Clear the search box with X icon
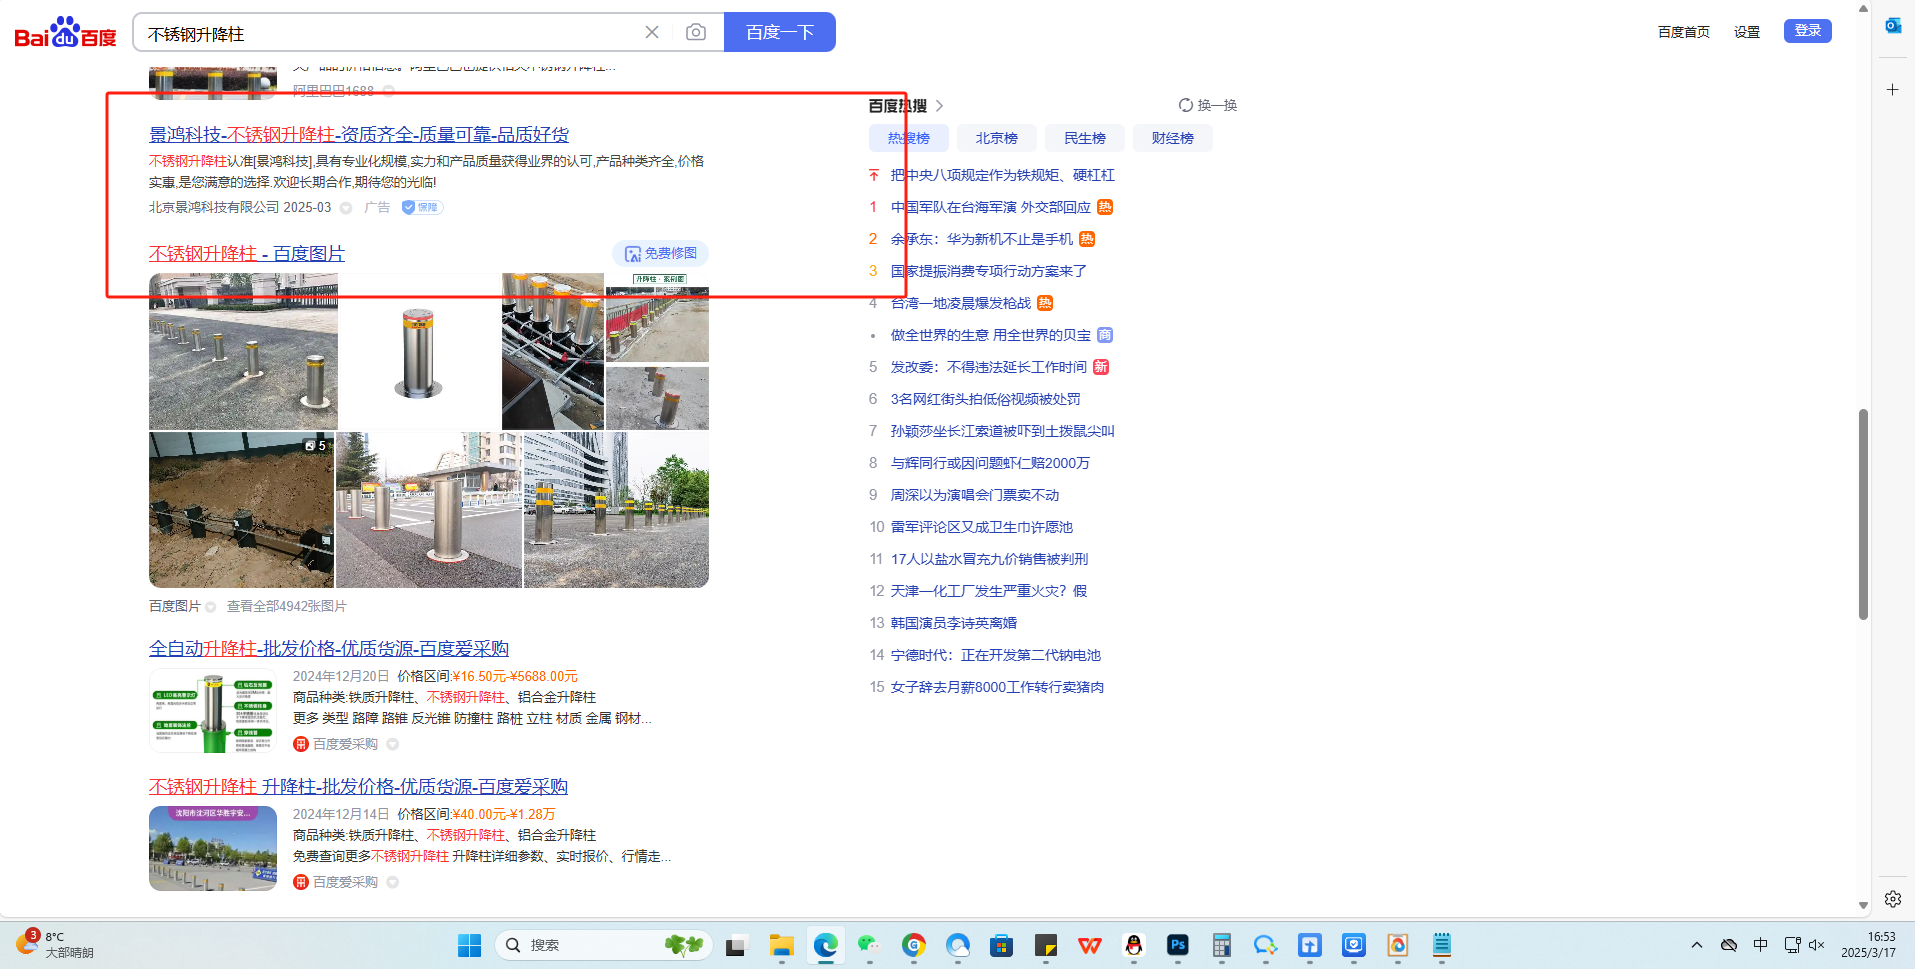Screen dimensions: 1915x969 652,32
